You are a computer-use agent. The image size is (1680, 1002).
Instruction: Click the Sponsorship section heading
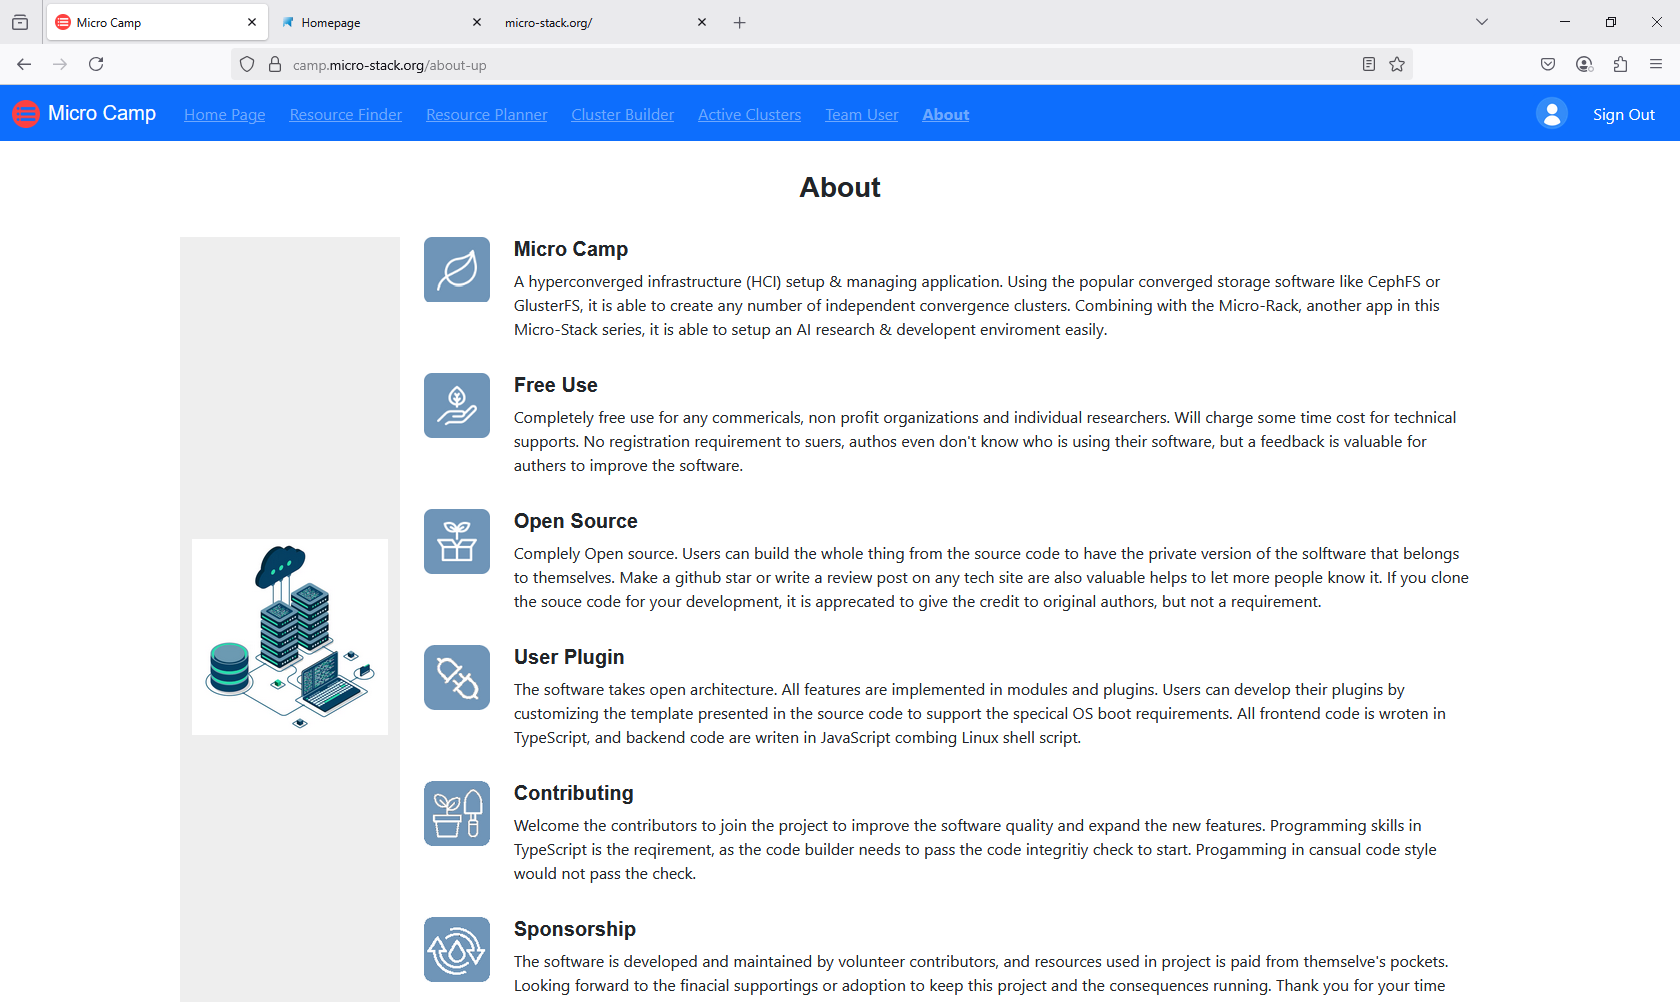pyautogui.click(x=575, y=929)
